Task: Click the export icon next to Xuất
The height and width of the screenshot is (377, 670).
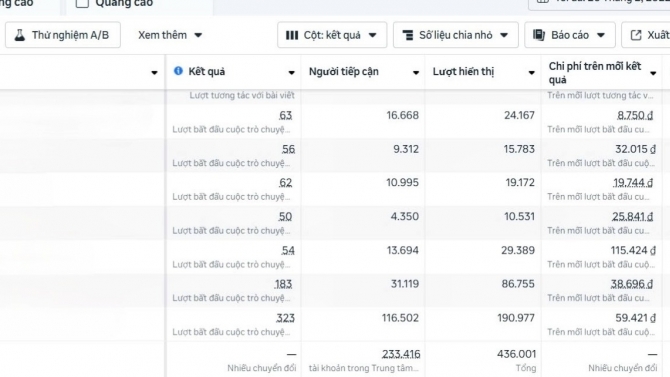Action: click(x=636, y=35)
